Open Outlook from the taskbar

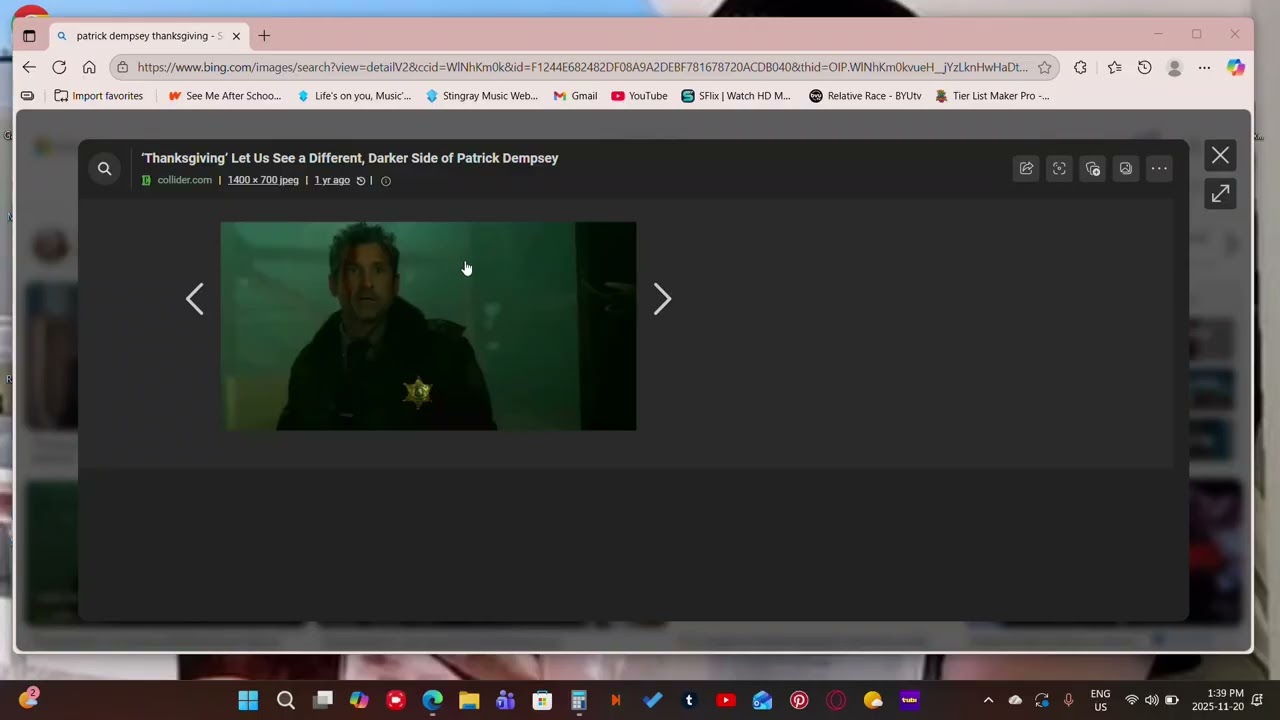coord(762,700)
